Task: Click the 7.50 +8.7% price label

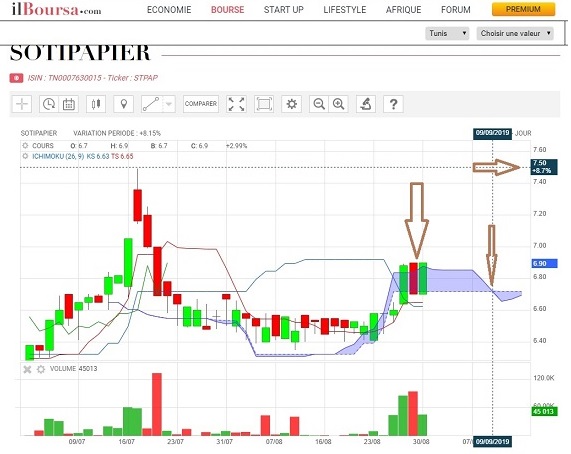Action: (544, 167)
